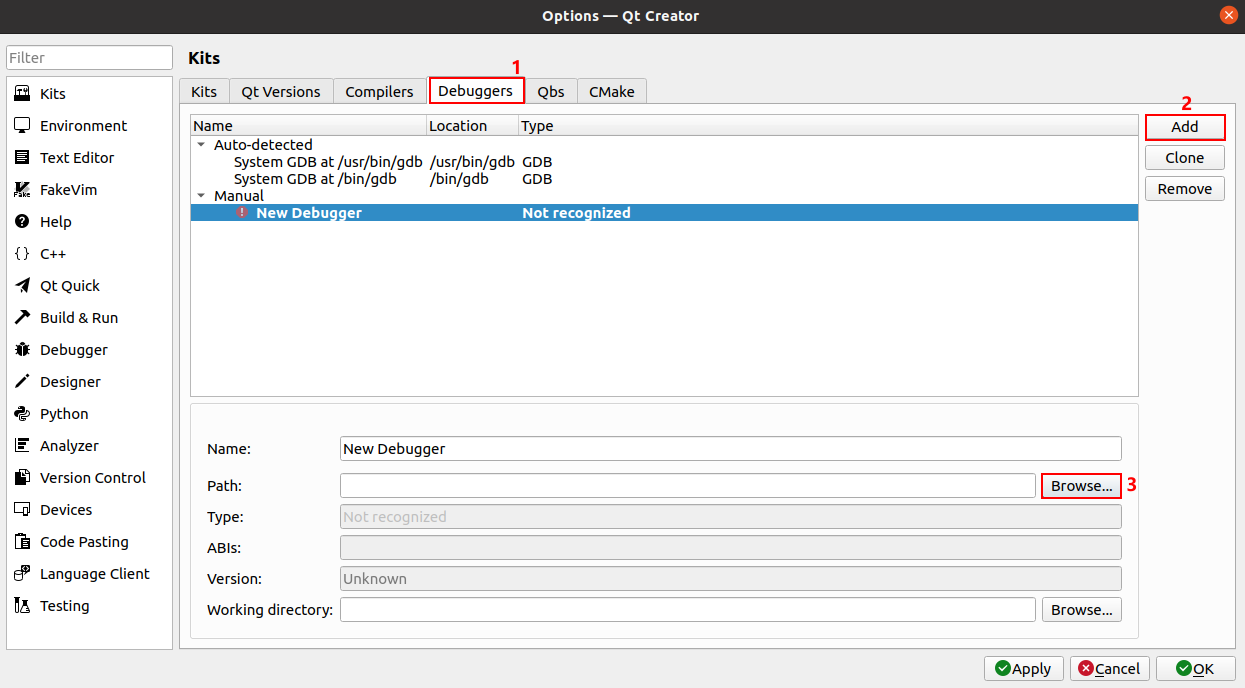Viewport: 1245px width, 688px height.
Task: Click the '/usr/bin/gdb' location cell
Action: pos(472,162)
